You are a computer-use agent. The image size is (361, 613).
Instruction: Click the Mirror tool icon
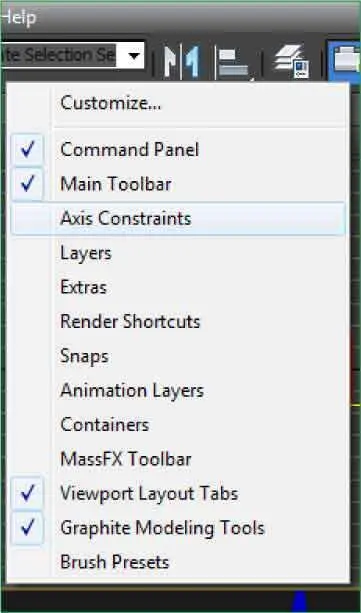tap(182, 61)
